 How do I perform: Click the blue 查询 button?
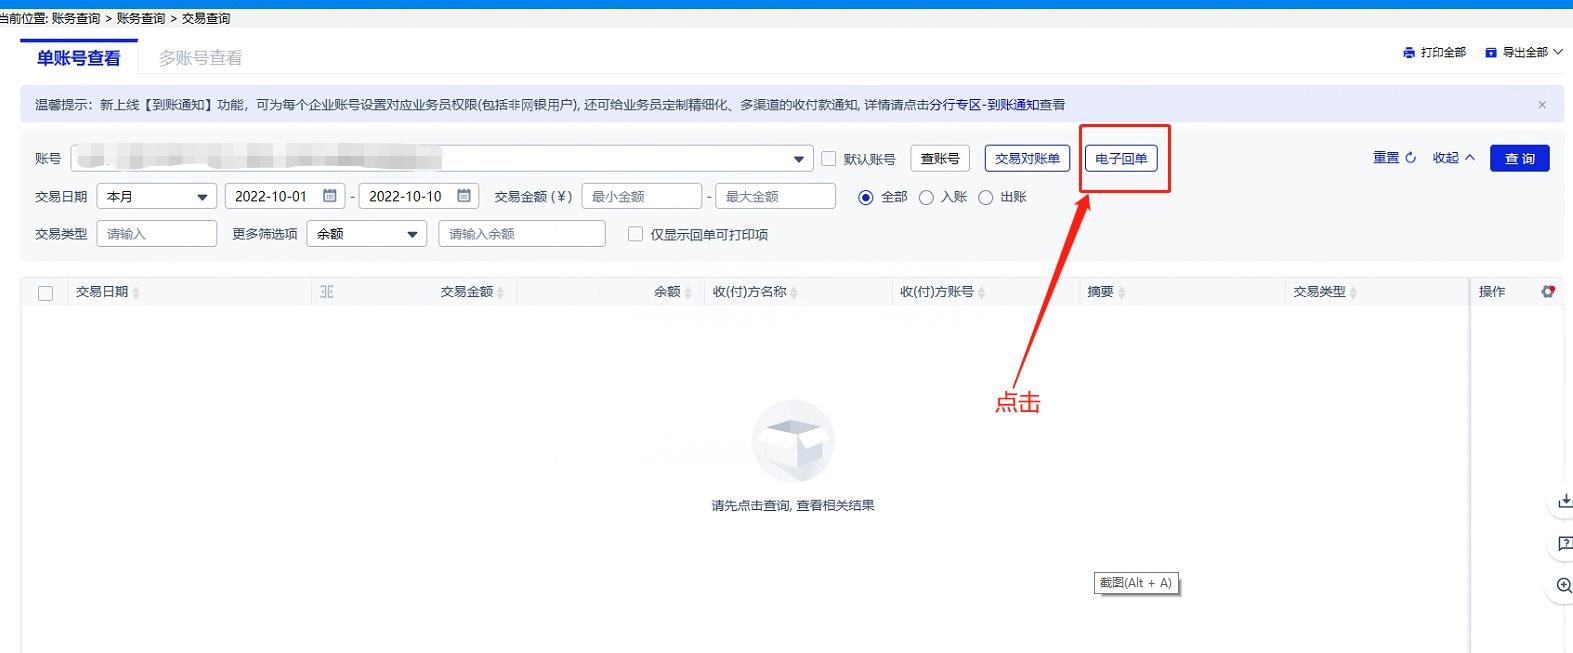click(x=1519, y=158)
